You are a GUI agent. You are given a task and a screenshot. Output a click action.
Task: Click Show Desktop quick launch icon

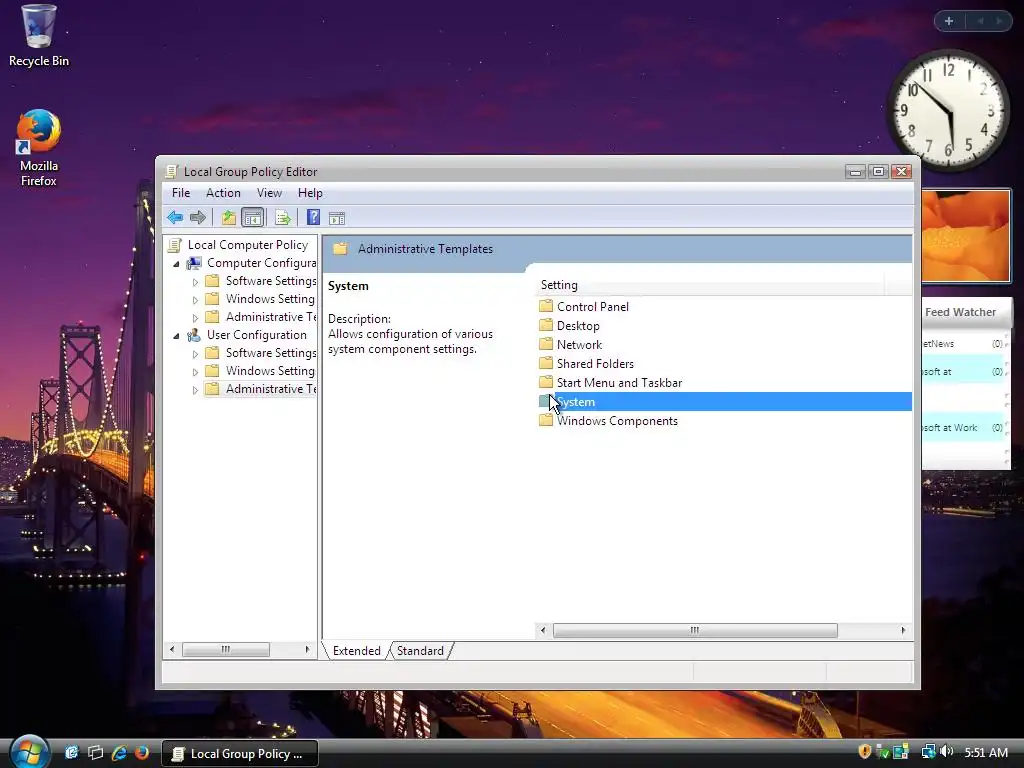click(x=71, y=752)
